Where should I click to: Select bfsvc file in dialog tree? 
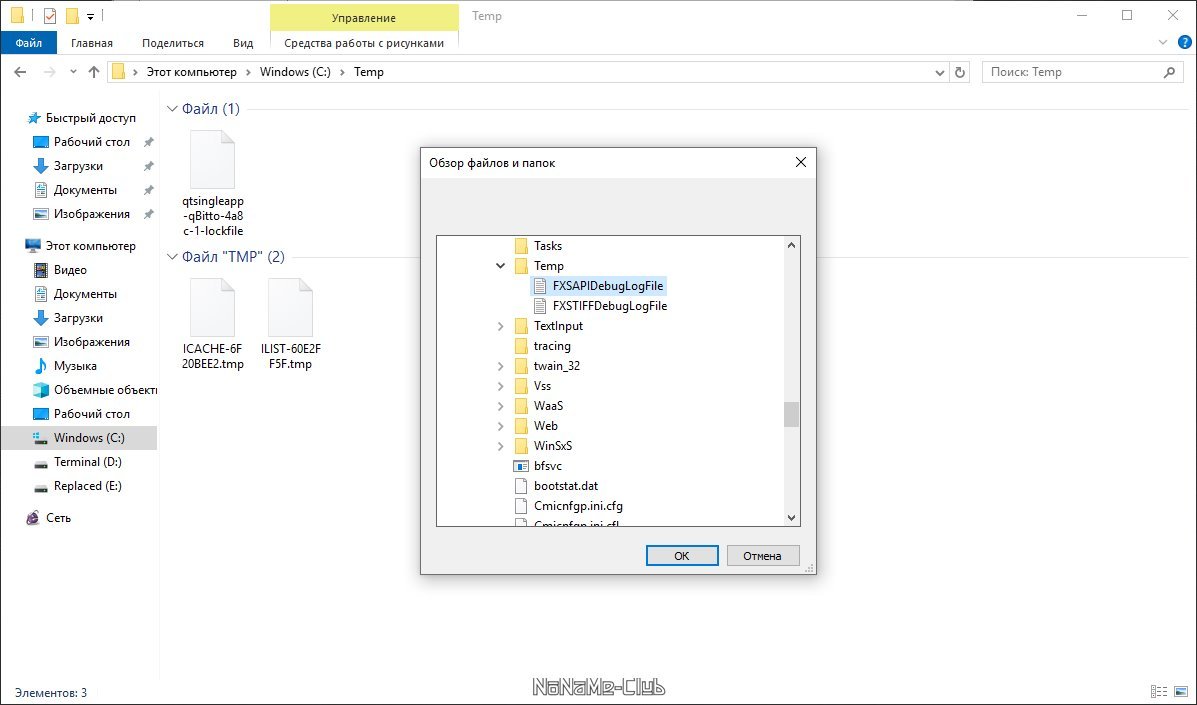click(x=547, y=465)
